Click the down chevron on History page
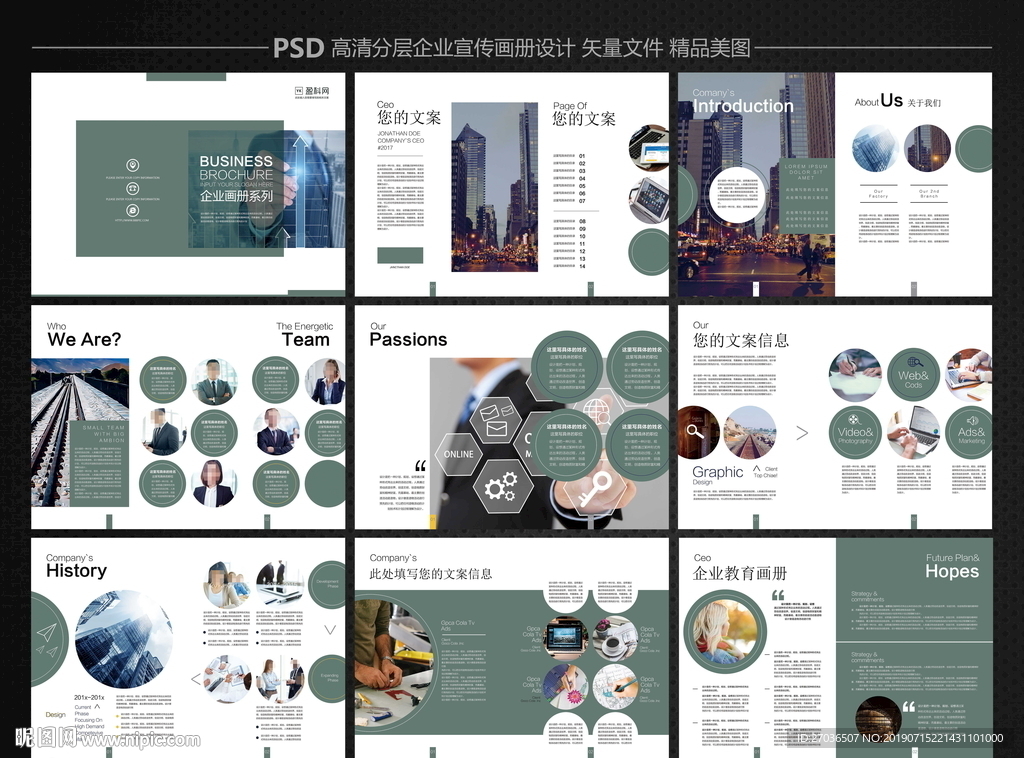 pos(330,630)
